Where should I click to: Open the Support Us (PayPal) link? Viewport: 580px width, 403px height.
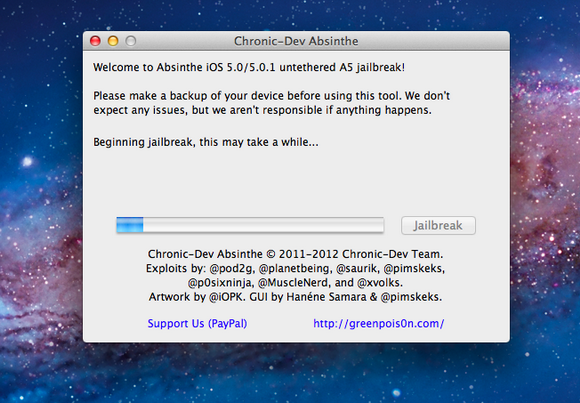197,323
